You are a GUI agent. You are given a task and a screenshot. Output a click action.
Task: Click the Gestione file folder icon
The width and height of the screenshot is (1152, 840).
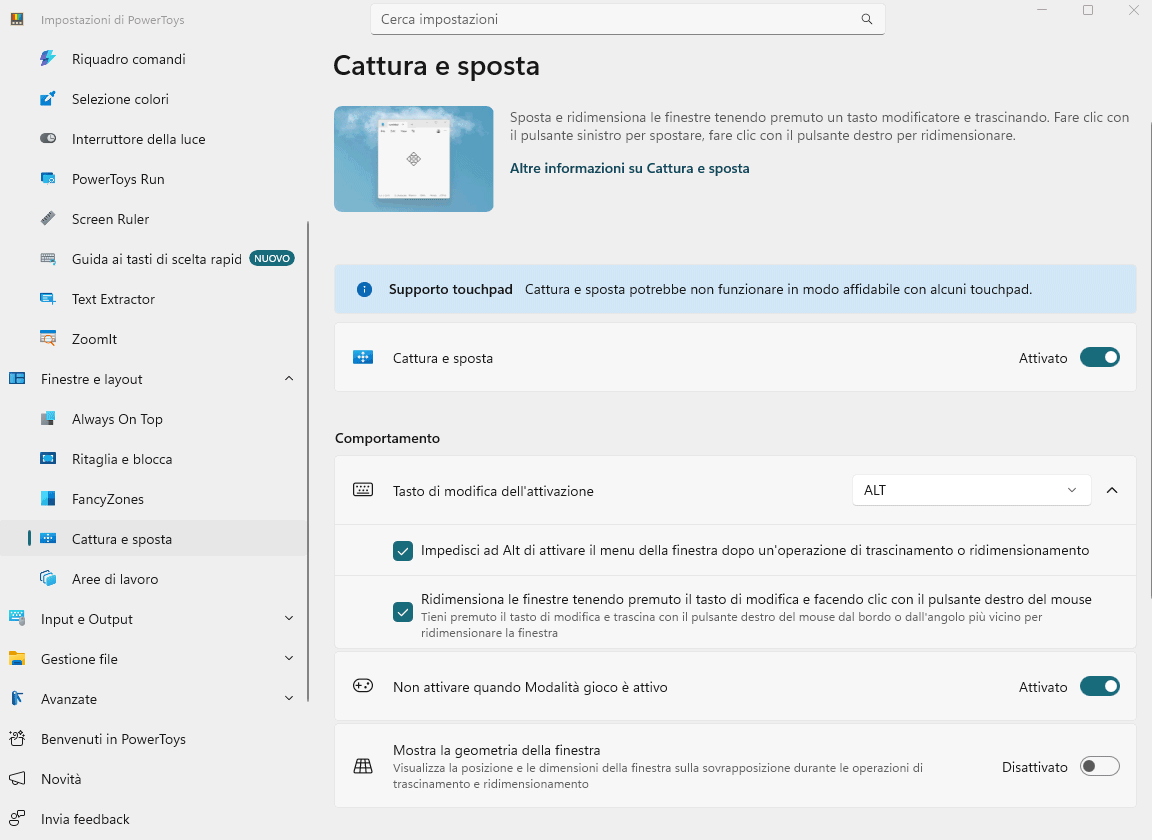(x=17, y=658)
